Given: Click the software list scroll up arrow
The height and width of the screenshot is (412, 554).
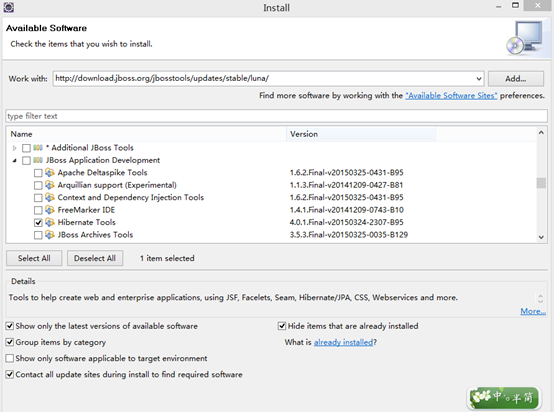Looking at the screenshot, I should [x=541, y=133].
